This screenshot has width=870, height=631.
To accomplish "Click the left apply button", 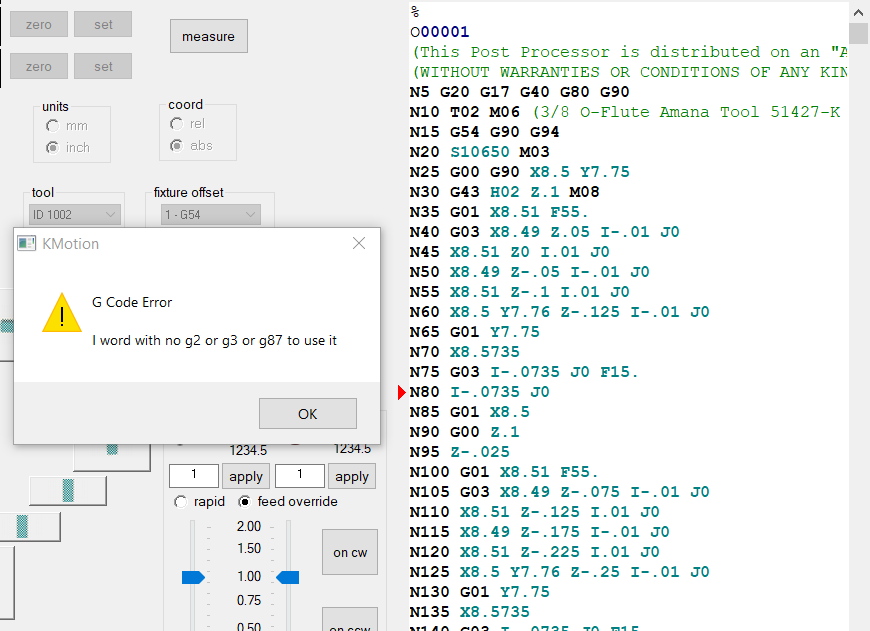I will point(246,476).
